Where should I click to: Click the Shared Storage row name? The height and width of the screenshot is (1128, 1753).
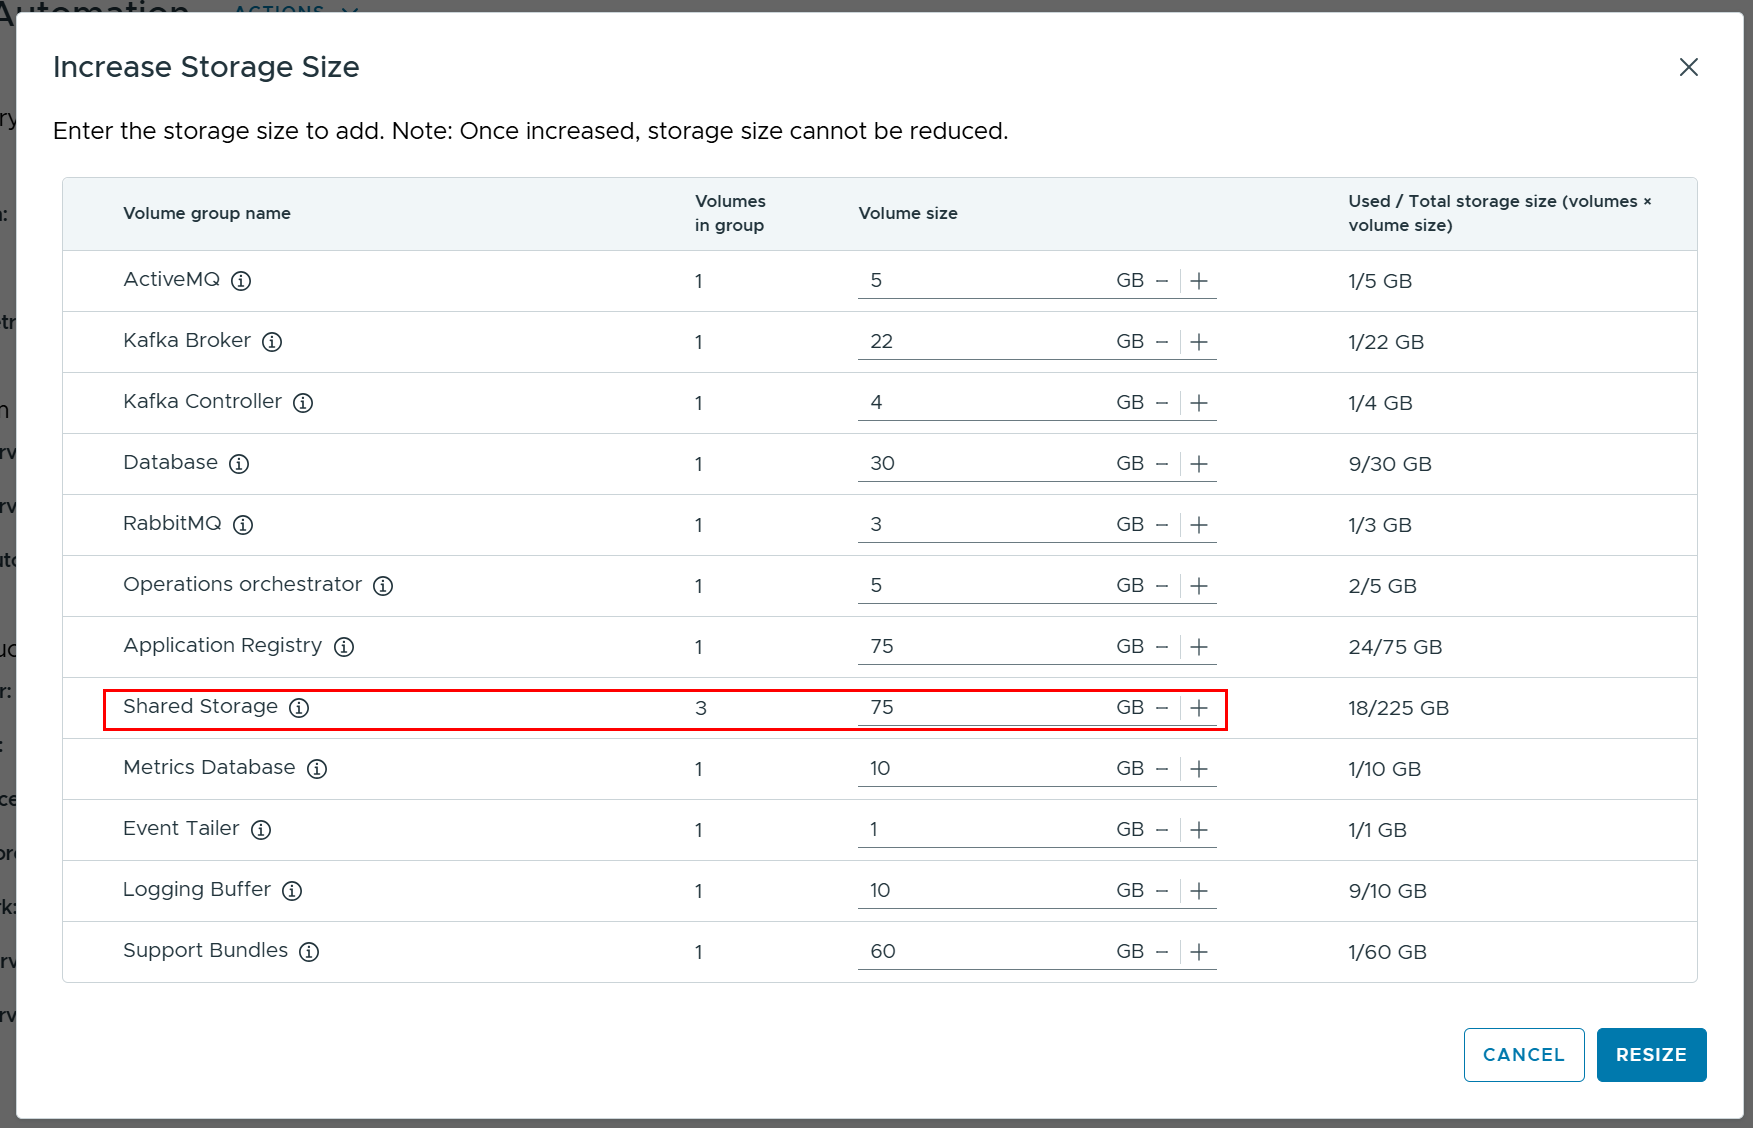200,706
